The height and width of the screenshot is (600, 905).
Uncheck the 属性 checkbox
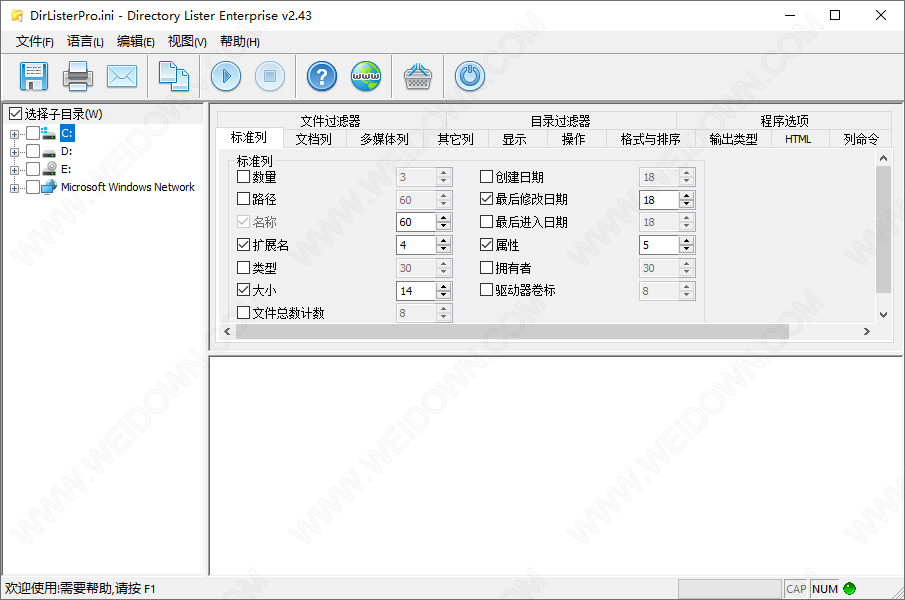pyautogui.click(x=487, y=245)
